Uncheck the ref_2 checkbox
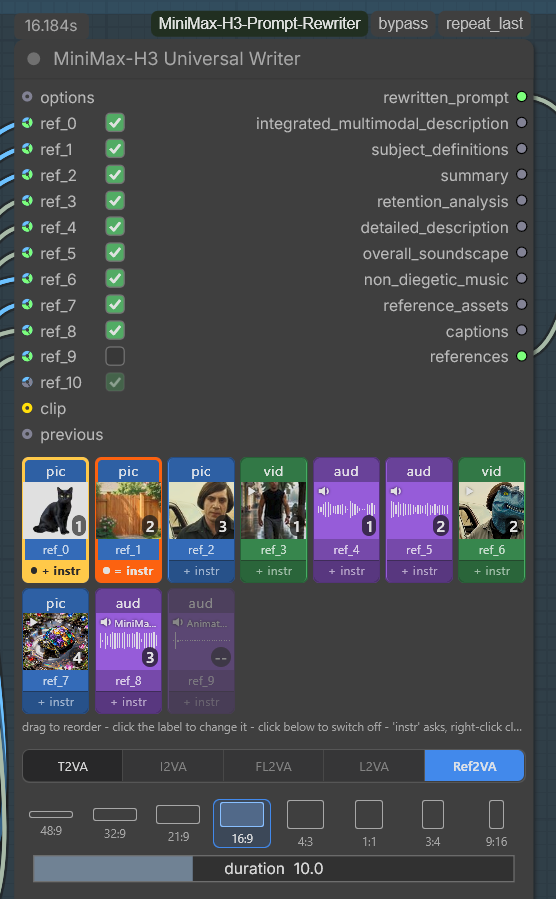Image resolution: width=556 pixels, height=899 pixels. point(115,175)
